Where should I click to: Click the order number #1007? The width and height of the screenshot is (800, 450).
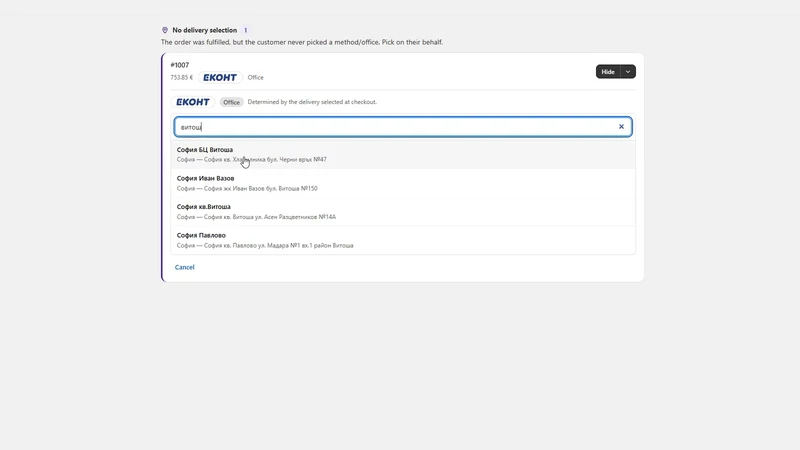point(180,65)
